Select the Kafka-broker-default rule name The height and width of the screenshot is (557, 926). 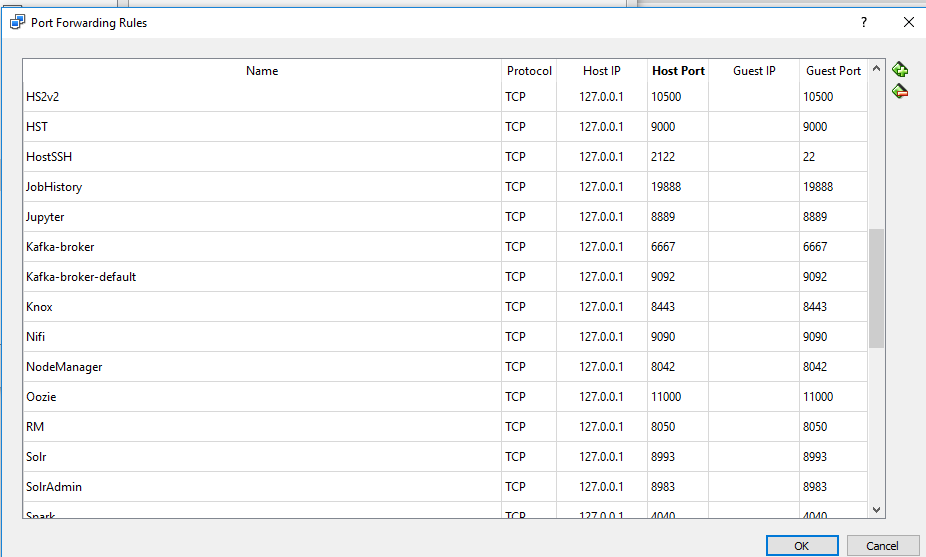tap(81, 277)
